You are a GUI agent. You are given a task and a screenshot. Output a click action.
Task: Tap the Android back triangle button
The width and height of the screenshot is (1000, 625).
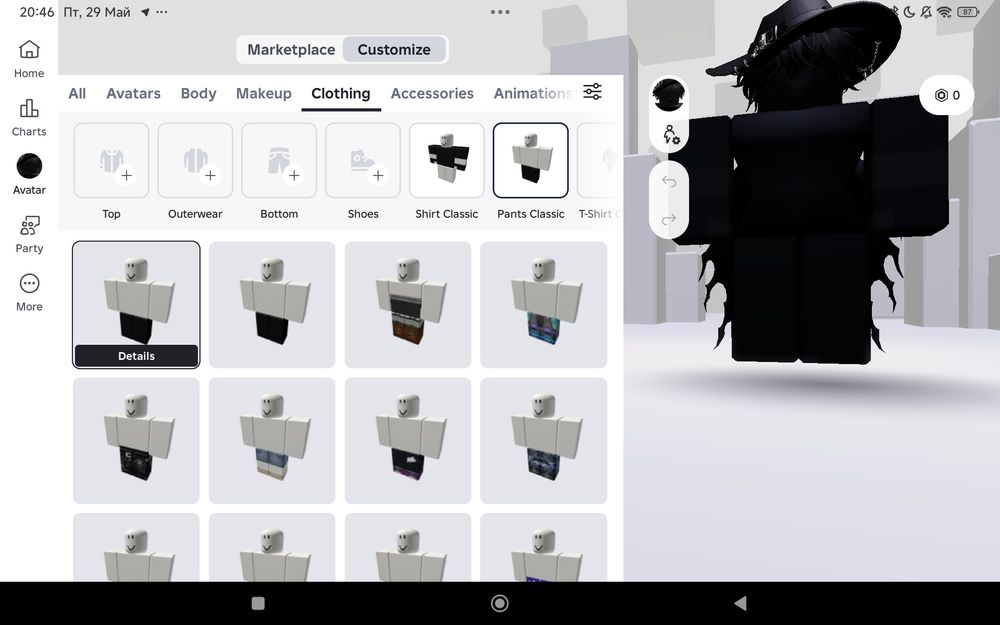tap(740, 603)
